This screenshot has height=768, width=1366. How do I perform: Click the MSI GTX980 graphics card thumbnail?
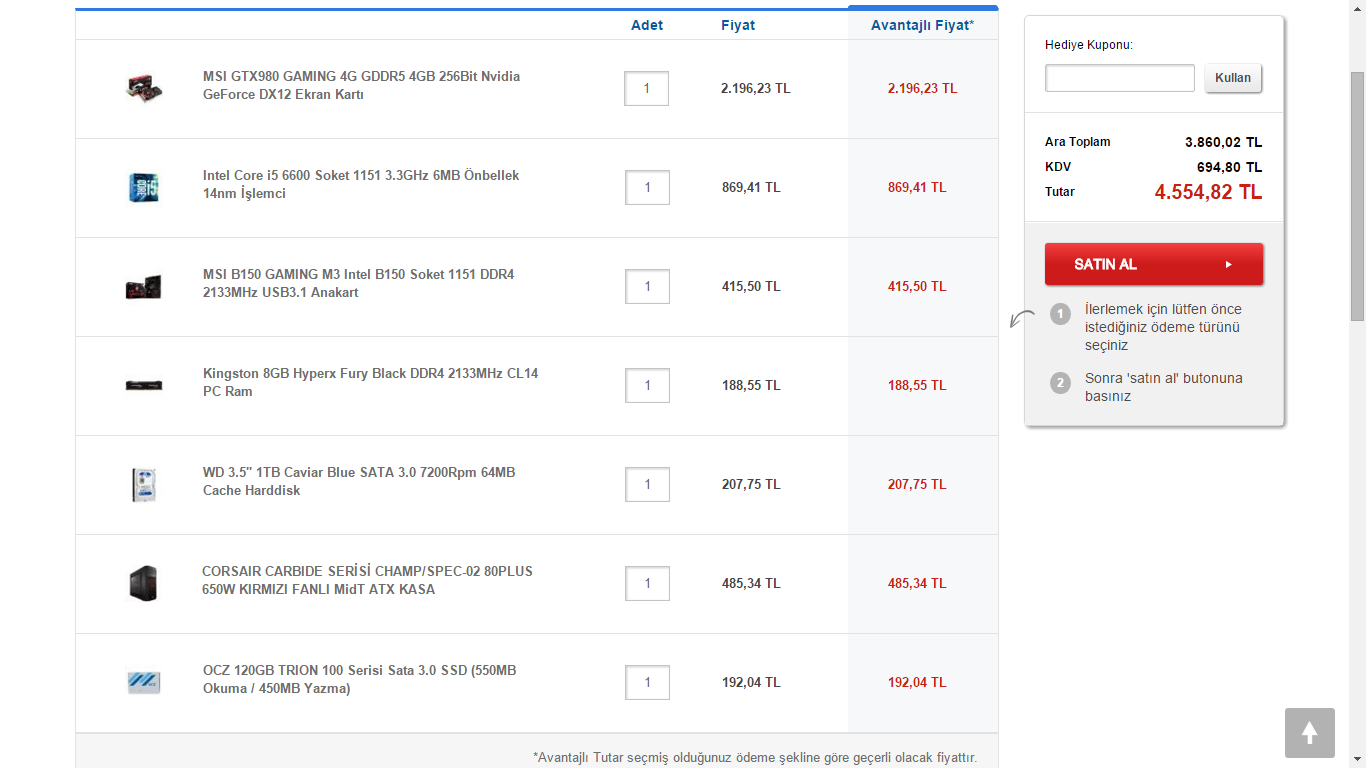pyautogui.click(x=144, y=88)
